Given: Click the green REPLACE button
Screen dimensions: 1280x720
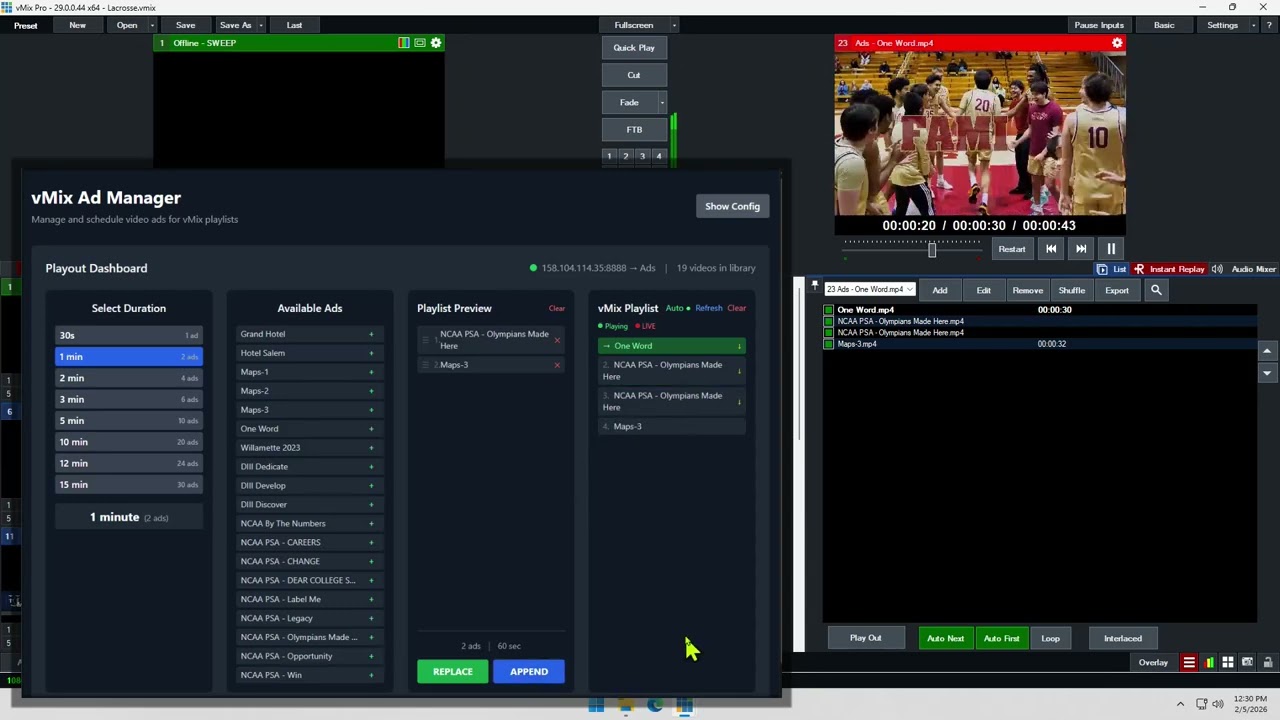Looking at the screenshot, I should 453,672.
